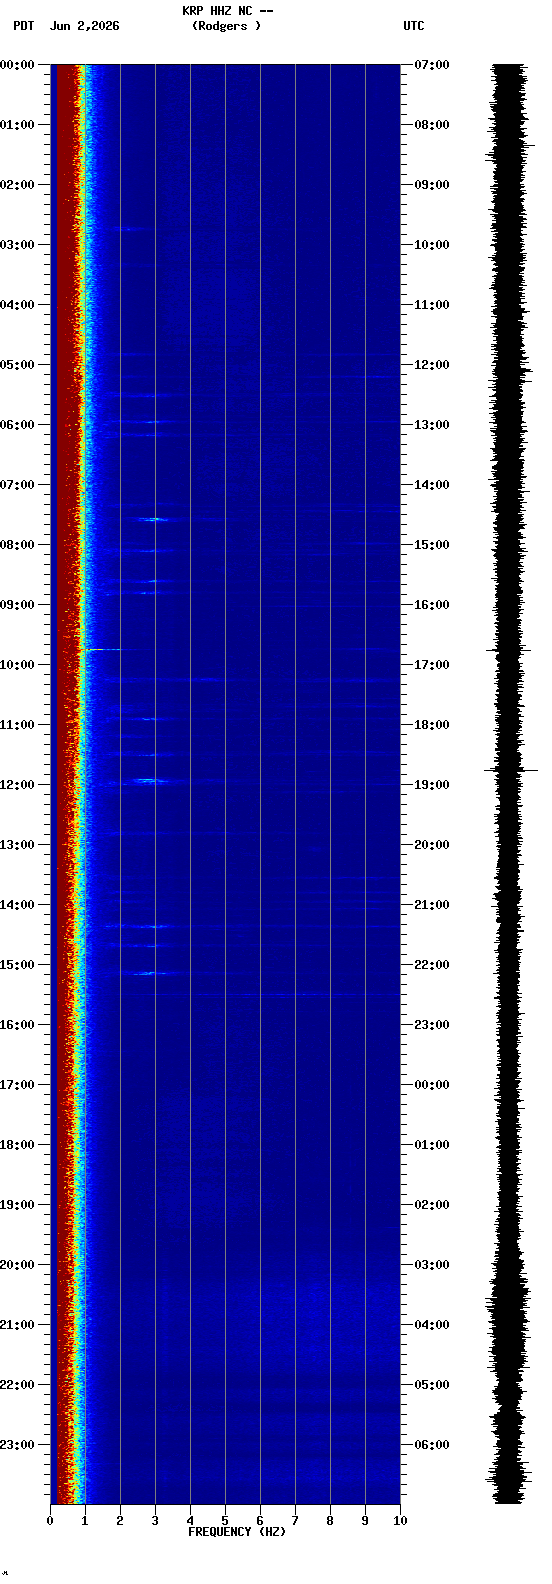Screen dimensions: 552x1584
Task: Pick the 17:00 label on UTC axis
Action: [432, 665]
